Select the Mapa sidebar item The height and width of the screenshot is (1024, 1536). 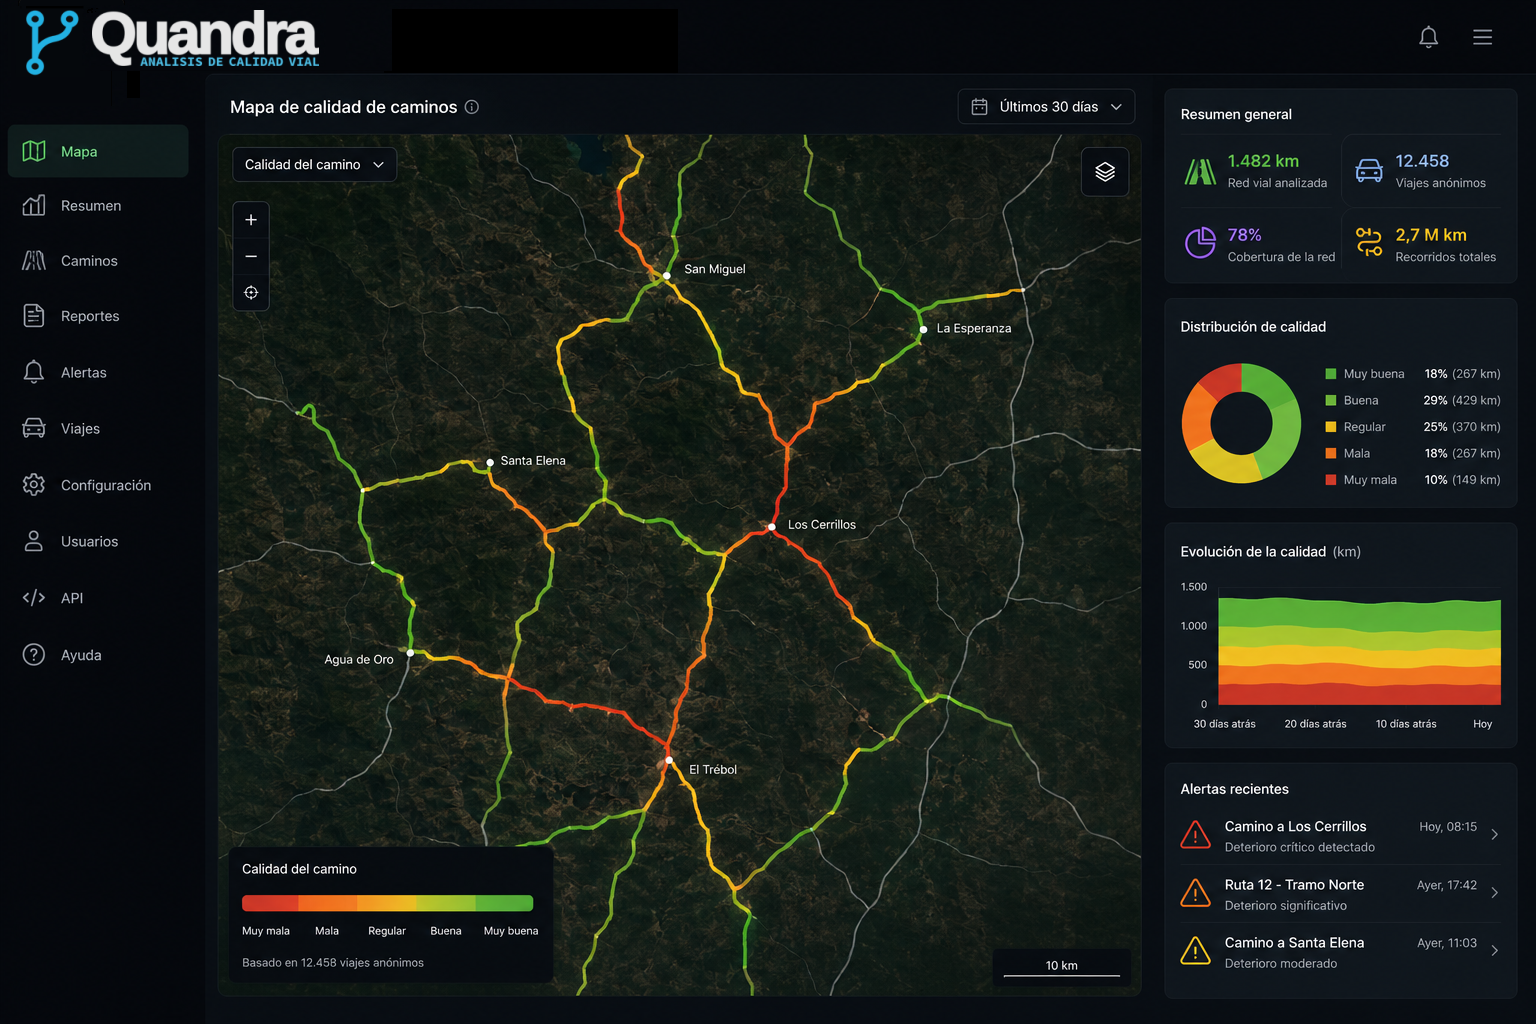(98, 151)
